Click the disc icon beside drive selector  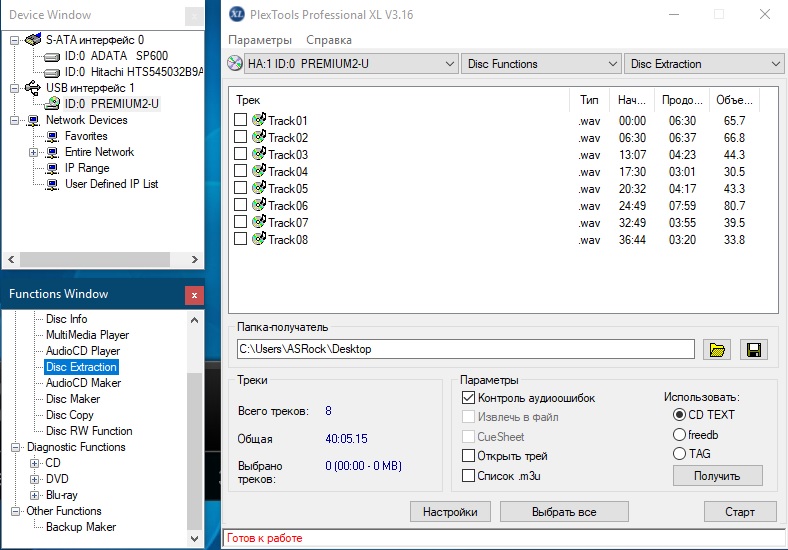point(235,63)
